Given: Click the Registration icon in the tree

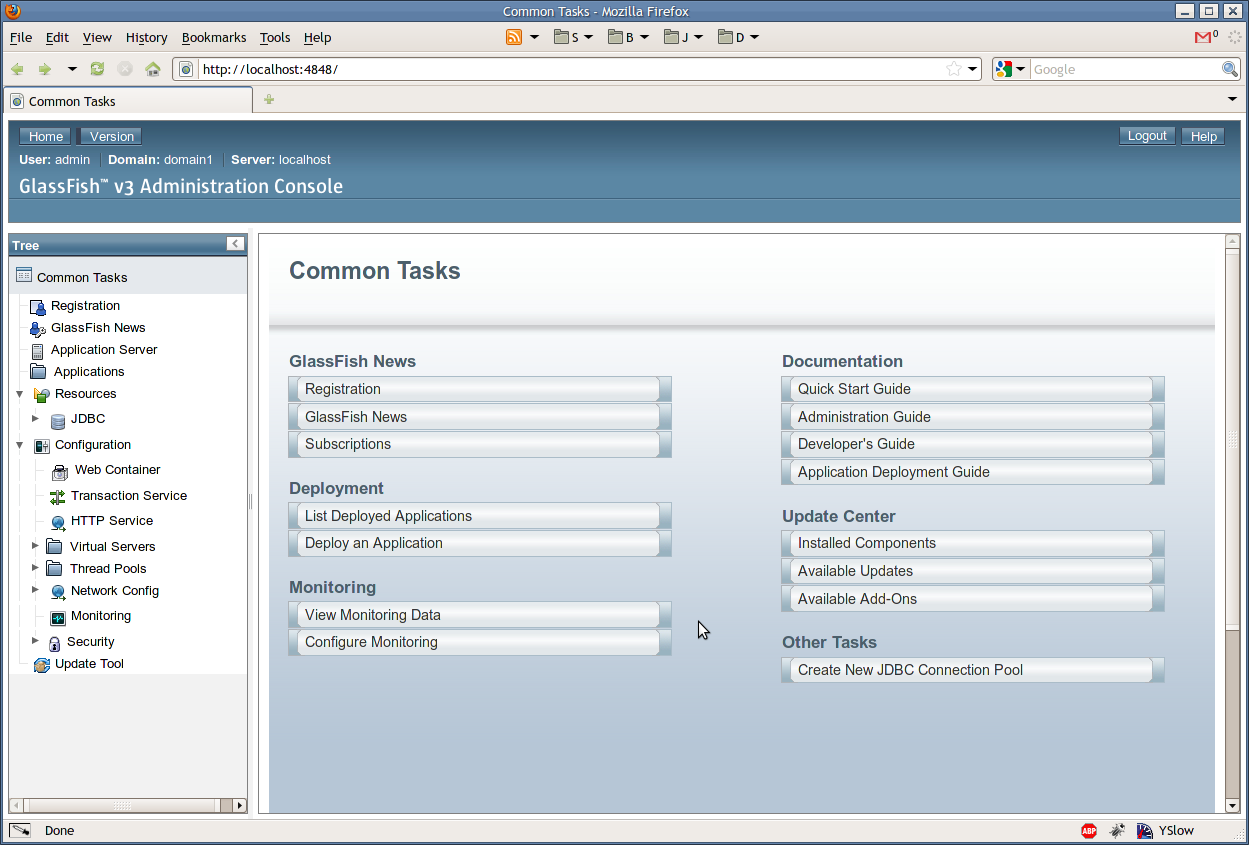Looking at the screenshot, I should pyautogui.click(x=37, y=307).
